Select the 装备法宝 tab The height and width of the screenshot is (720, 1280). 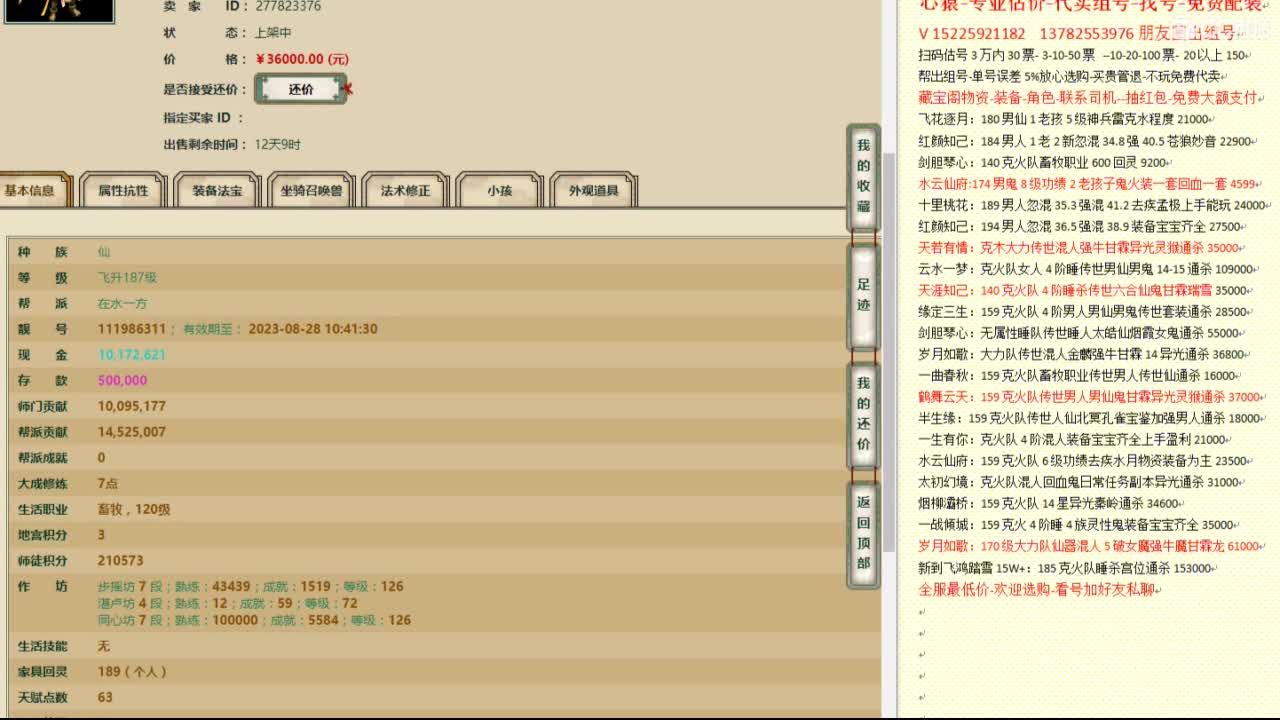click(x=217, y=190)
